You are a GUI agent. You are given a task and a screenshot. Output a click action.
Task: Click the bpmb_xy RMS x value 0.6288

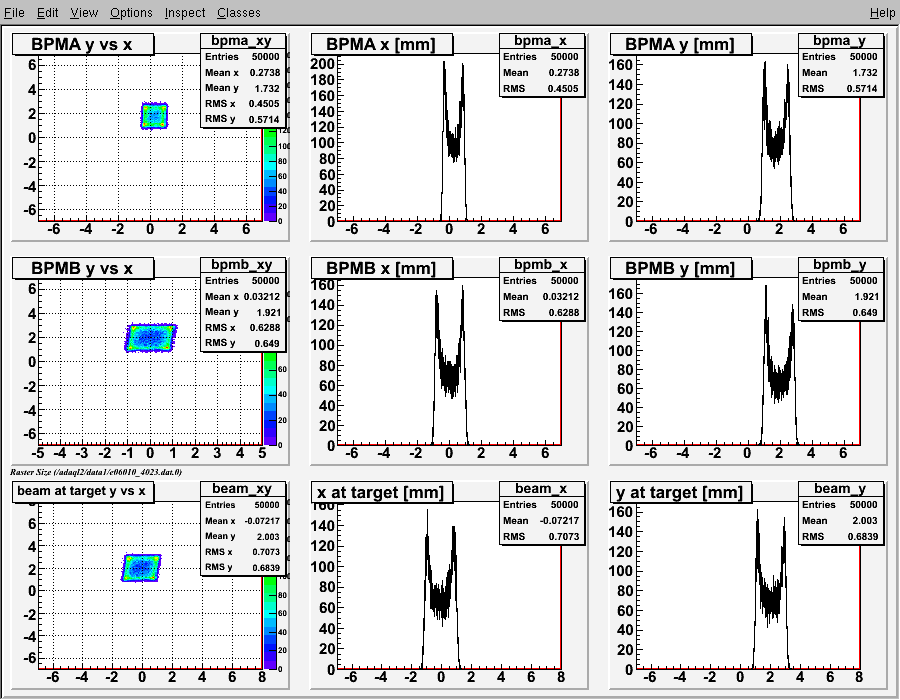(x=265, y=328)
